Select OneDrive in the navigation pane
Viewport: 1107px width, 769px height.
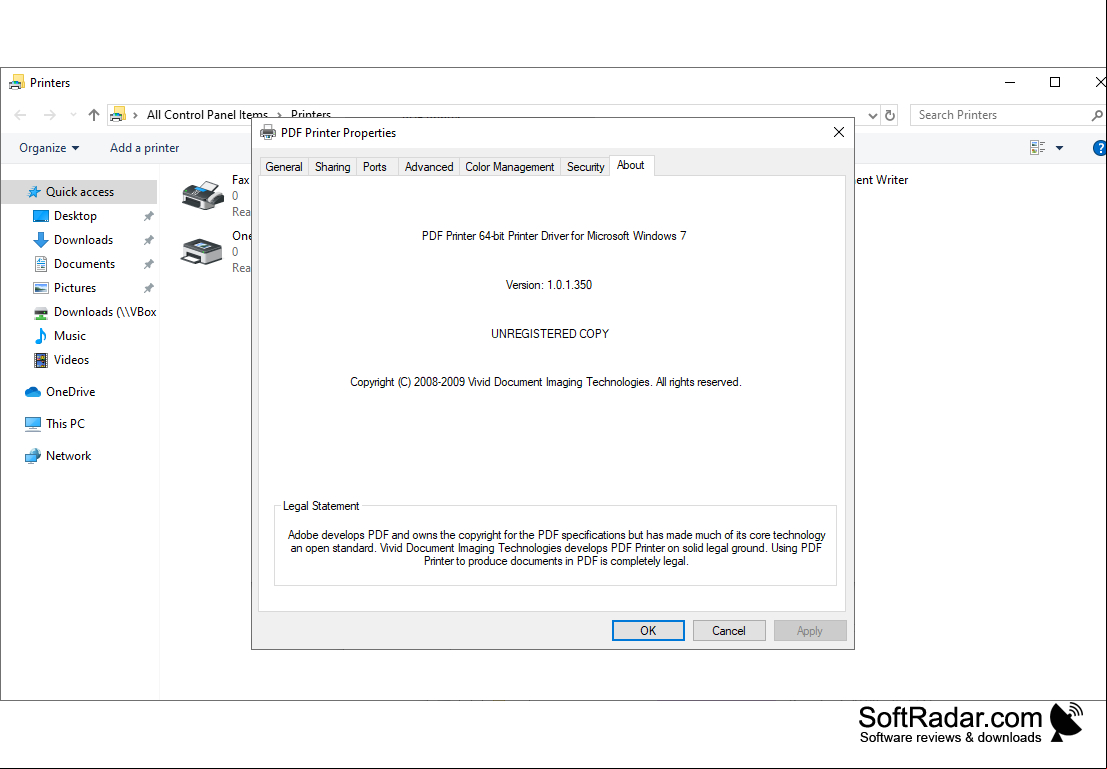pyautogui.click(x=70, y=391)
